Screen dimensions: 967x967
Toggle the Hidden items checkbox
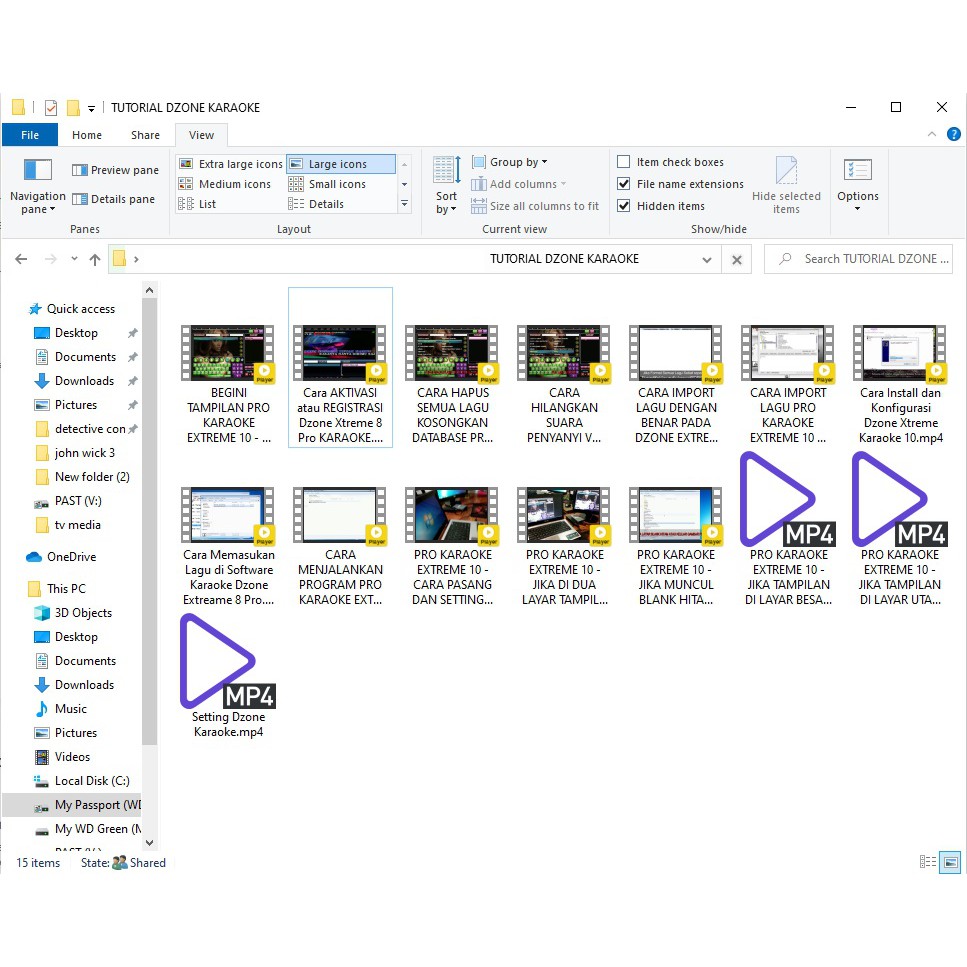[624, 206]
